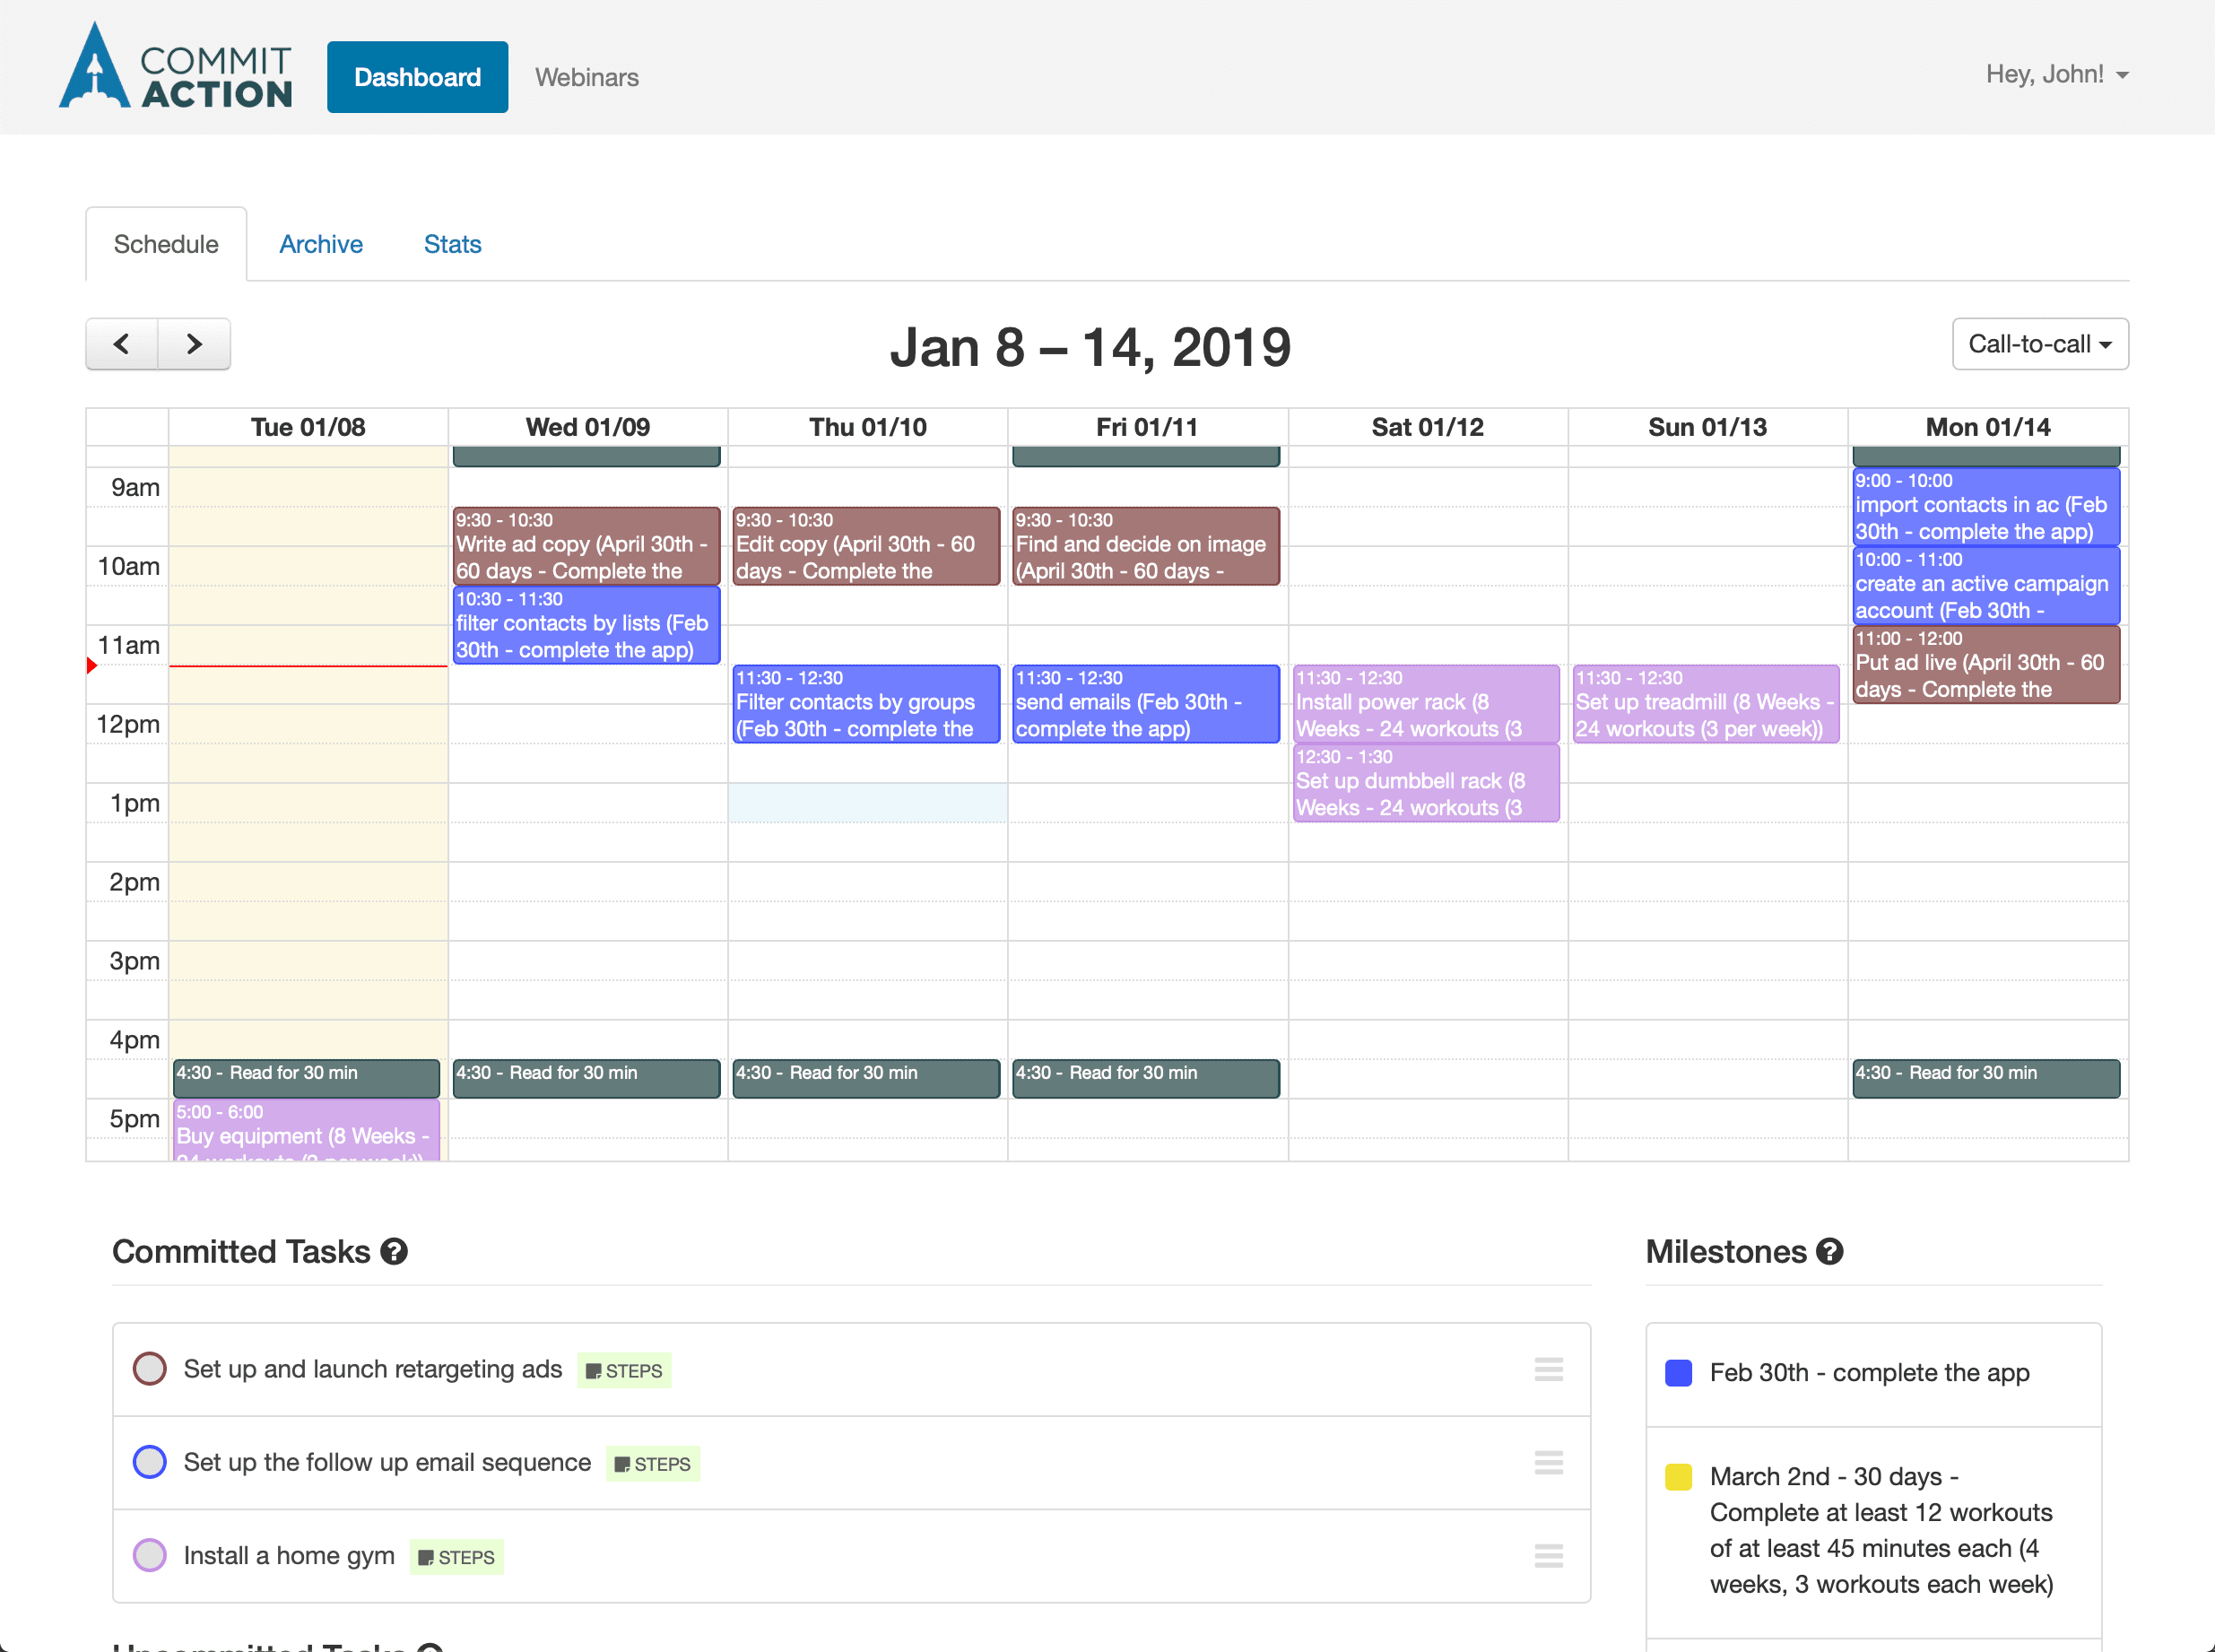
Task: Open the Committed Tasks help tooltip
Action: 394,1251
